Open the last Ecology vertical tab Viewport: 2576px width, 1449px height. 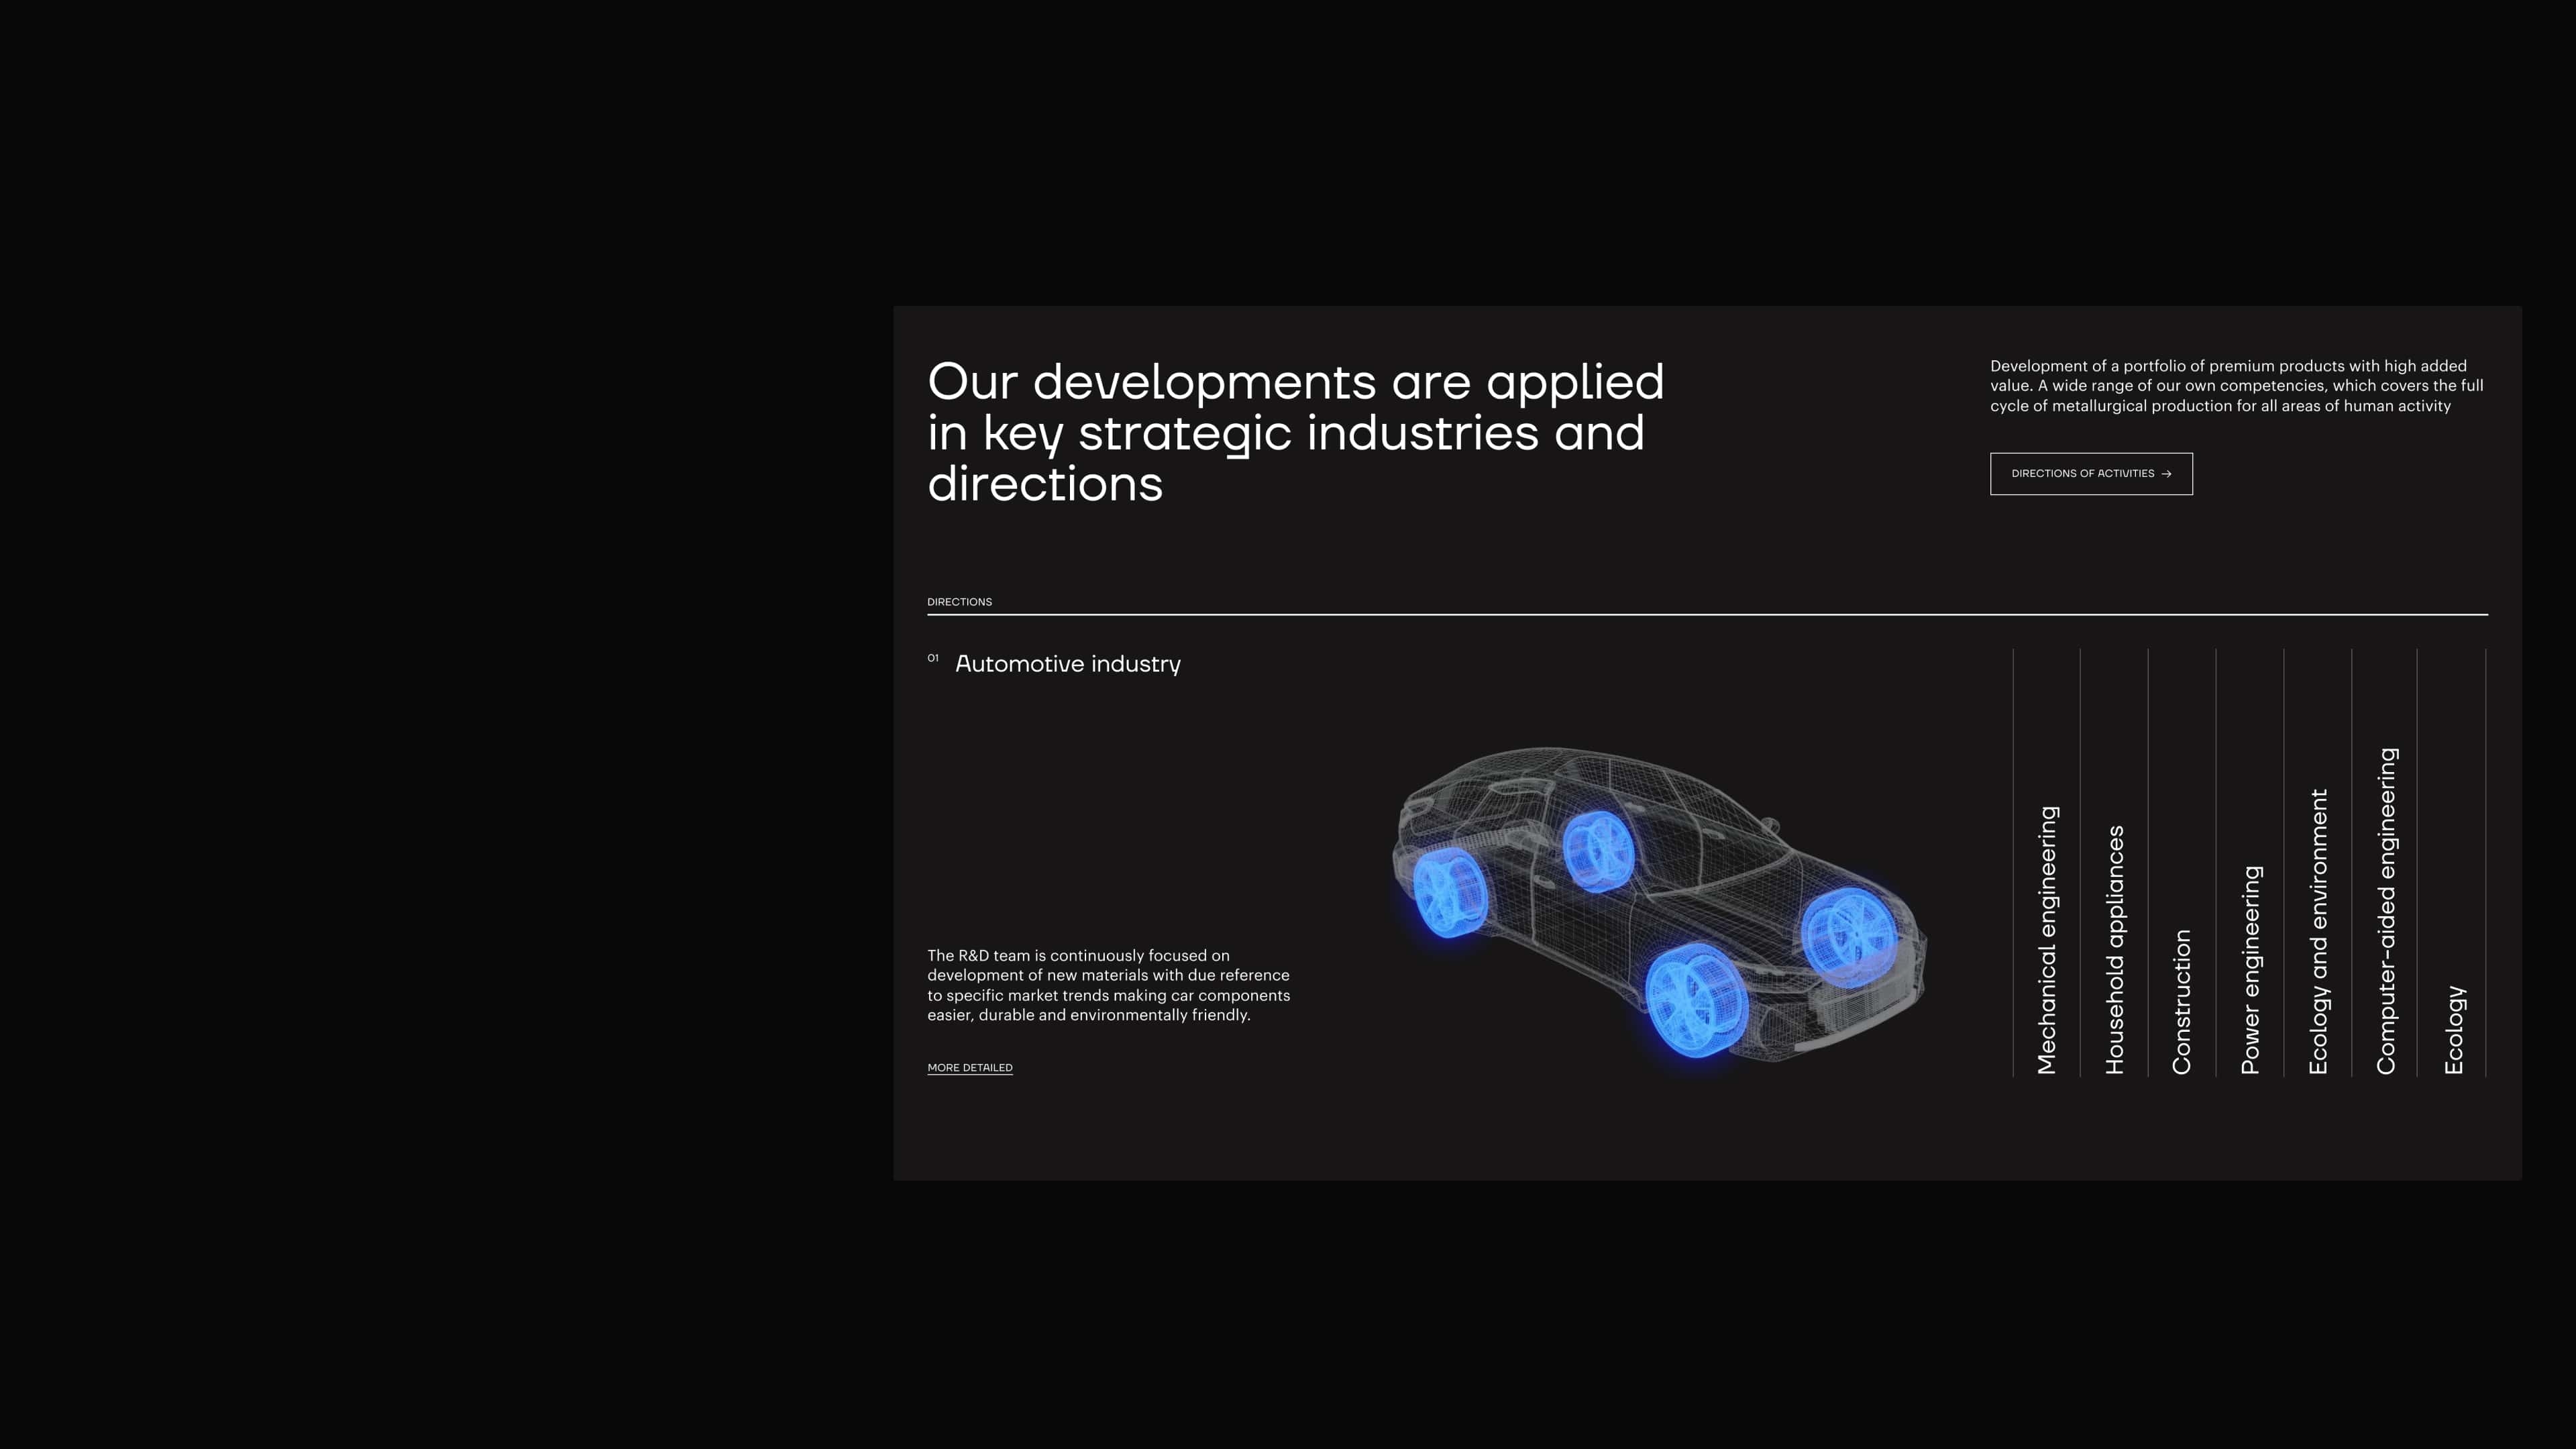[x=2452, y=863]
